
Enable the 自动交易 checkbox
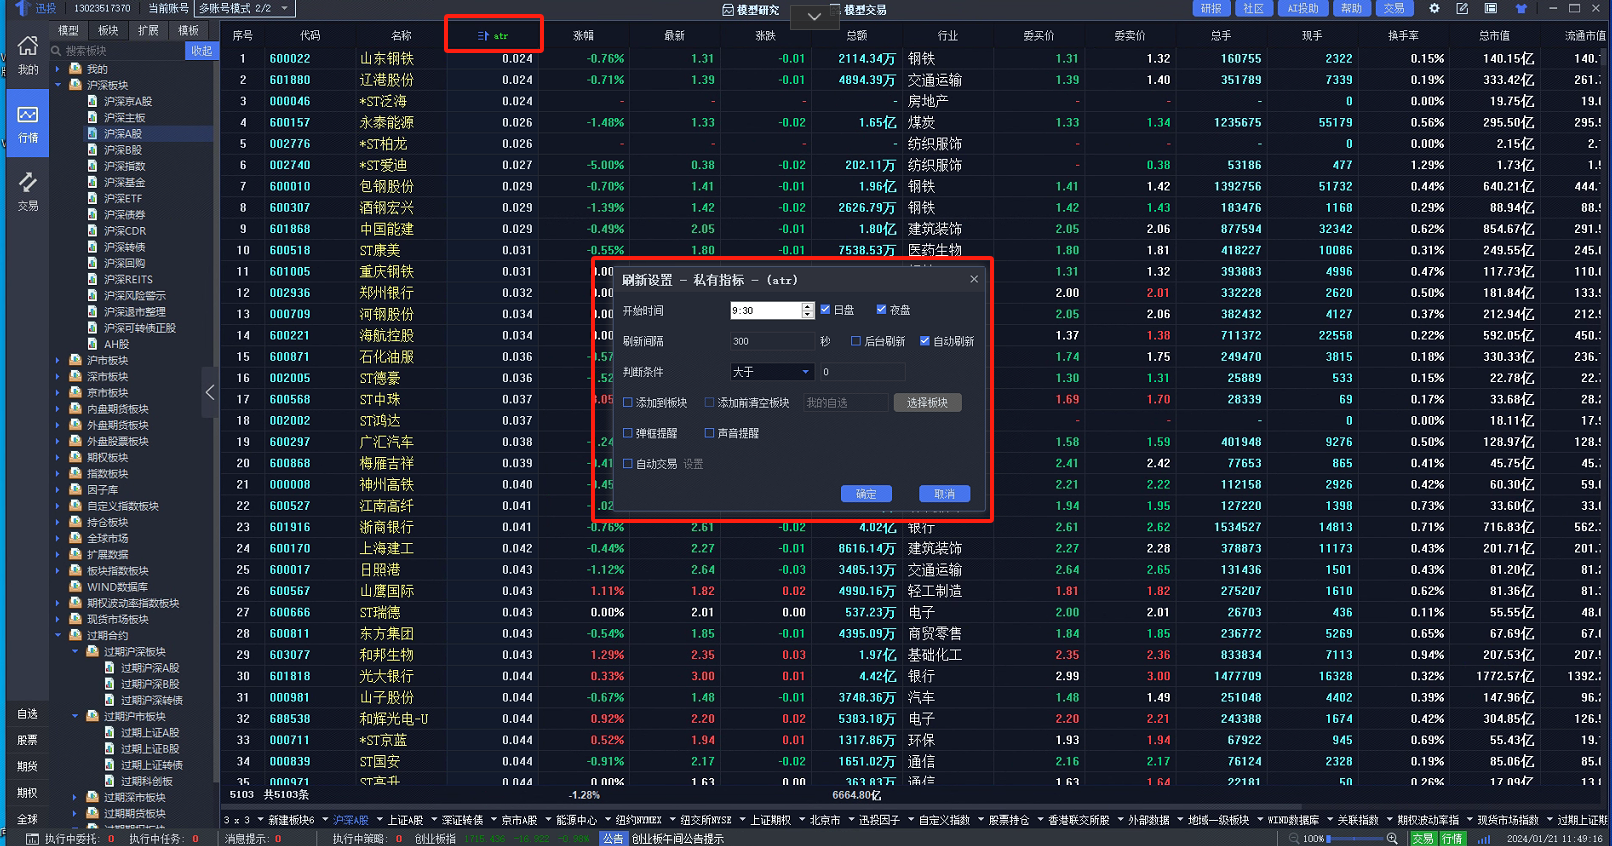[628, 464]
